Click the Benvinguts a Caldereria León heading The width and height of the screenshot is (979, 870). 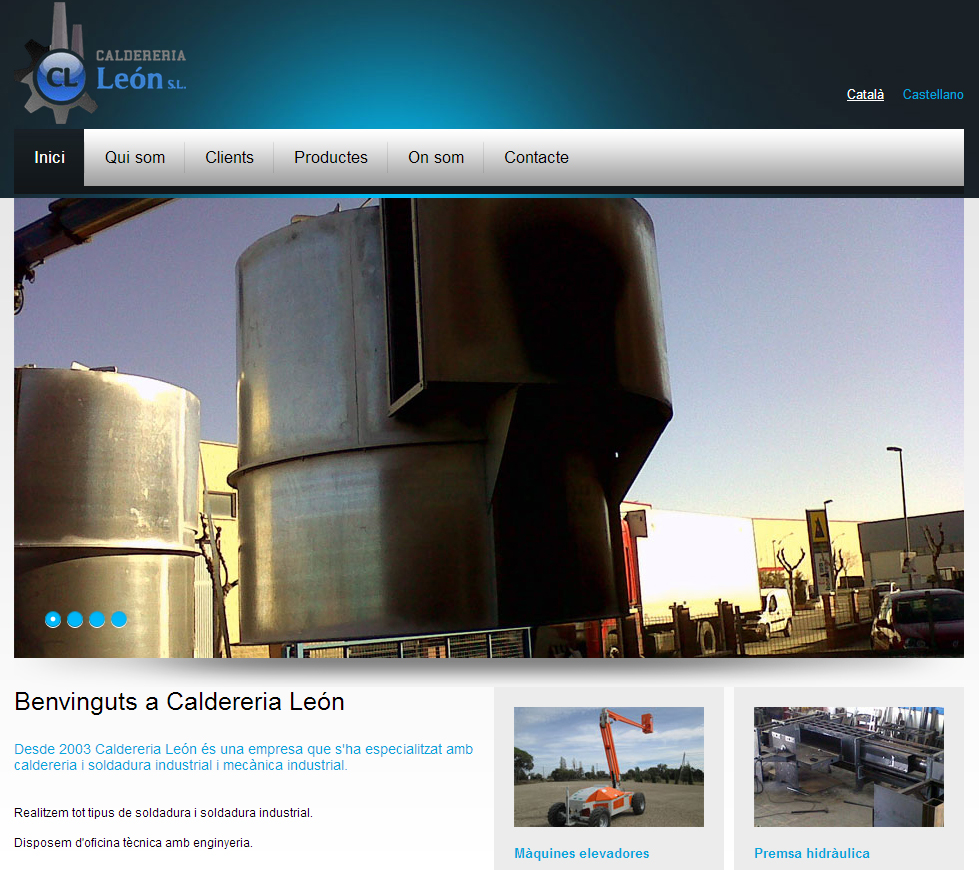tap(179, 702)
